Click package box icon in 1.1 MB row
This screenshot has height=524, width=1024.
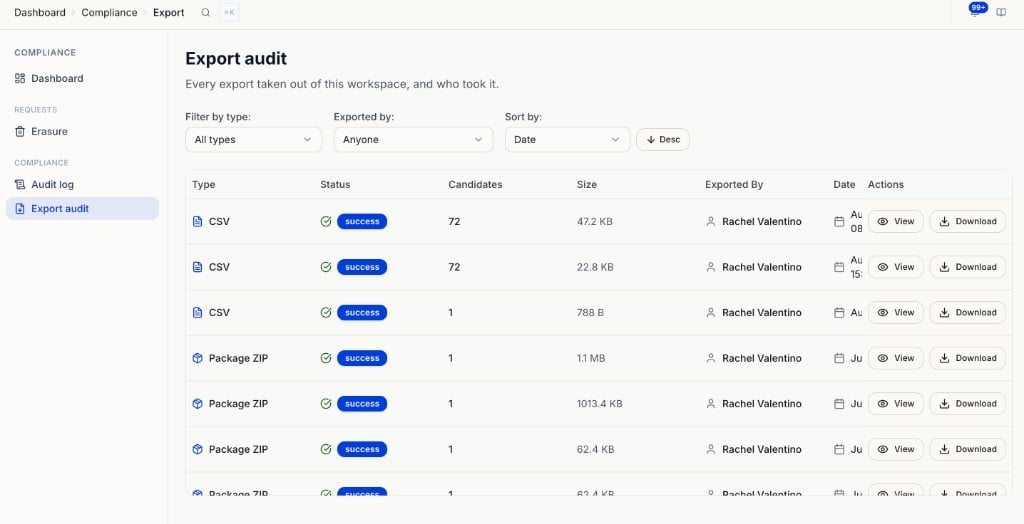tap(197, 358)
